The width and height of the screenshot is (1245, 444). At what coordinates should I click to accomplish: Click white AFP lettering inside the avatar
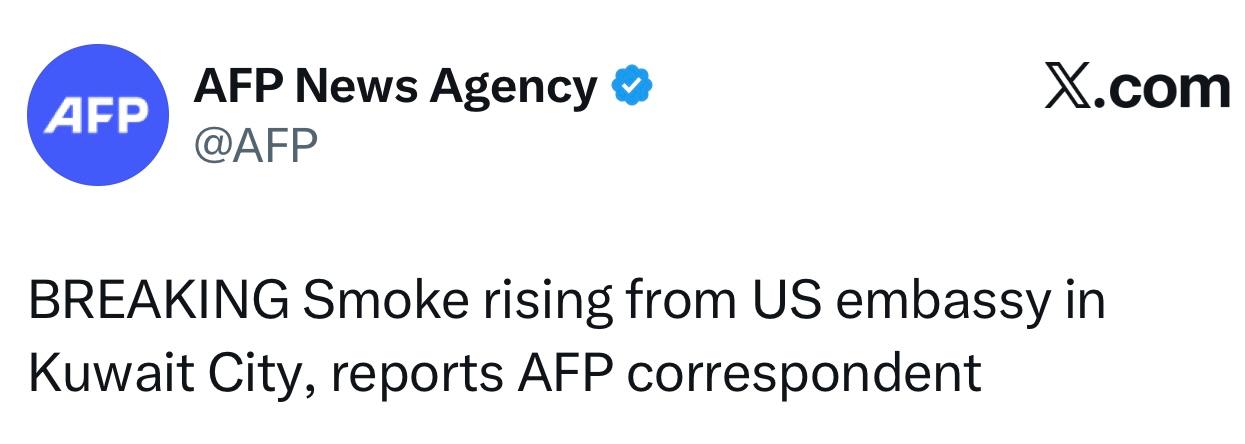click(x=97, y=117)
